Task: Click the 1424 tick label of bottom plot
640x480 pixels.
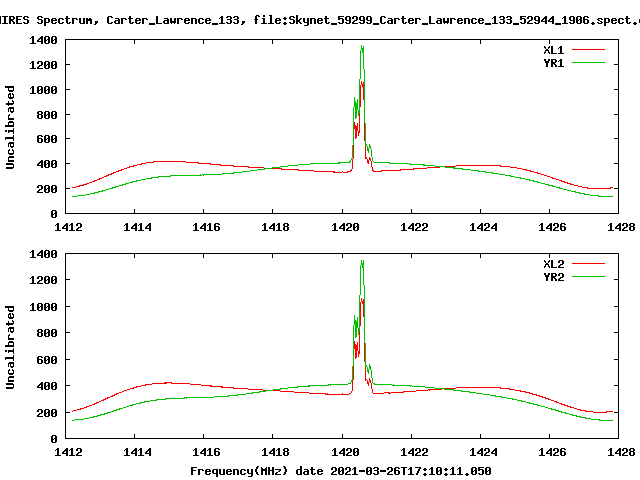Action: click(483, 452)
